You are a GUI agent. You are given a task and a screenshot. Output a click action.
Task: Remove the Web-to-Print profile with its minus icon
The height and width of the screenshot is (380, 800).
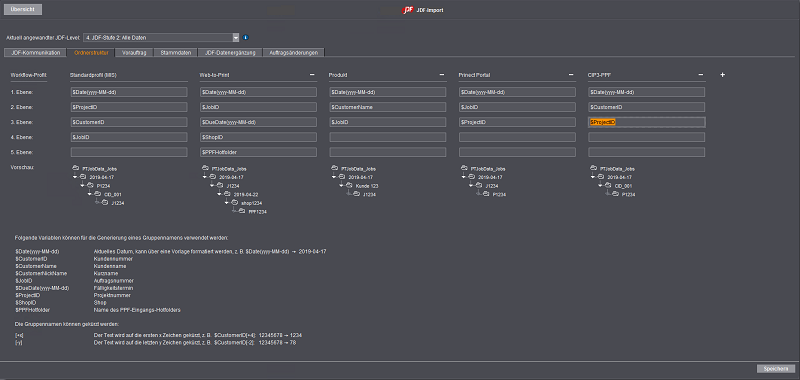point(312,75)
